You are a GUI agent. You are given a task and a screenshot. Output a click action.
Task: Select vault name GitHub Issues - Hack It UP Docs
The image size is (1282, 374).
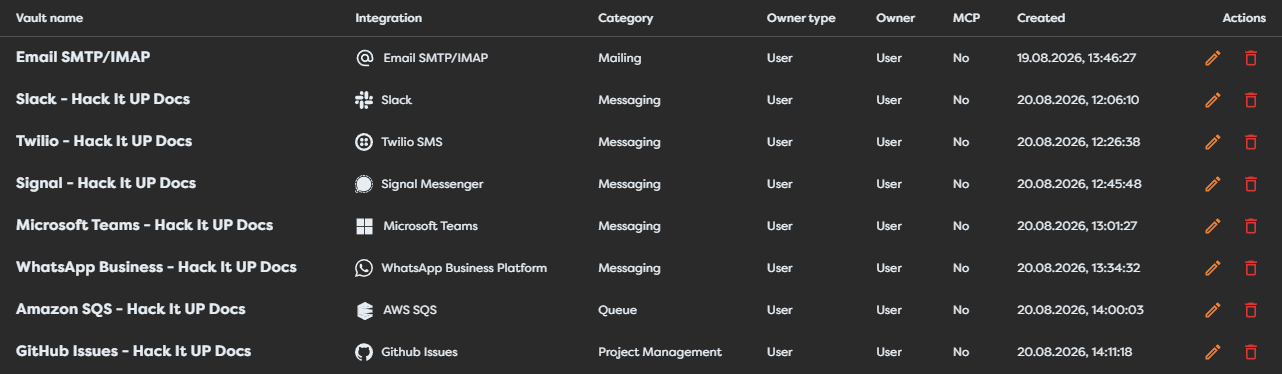[x=134, y=351]
